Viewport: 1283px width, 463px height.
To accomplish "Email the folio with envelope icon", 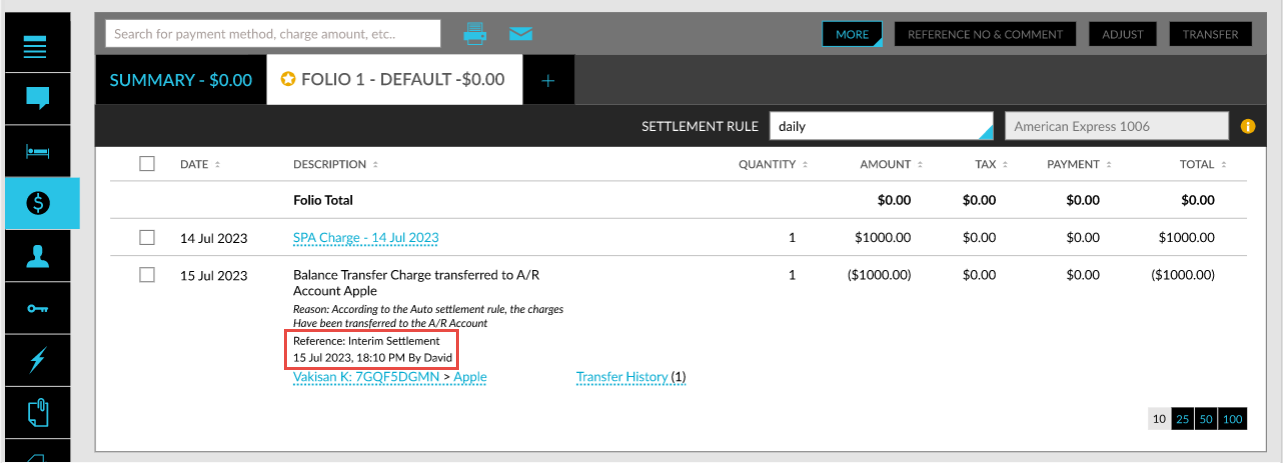I will tap(520, 34).
